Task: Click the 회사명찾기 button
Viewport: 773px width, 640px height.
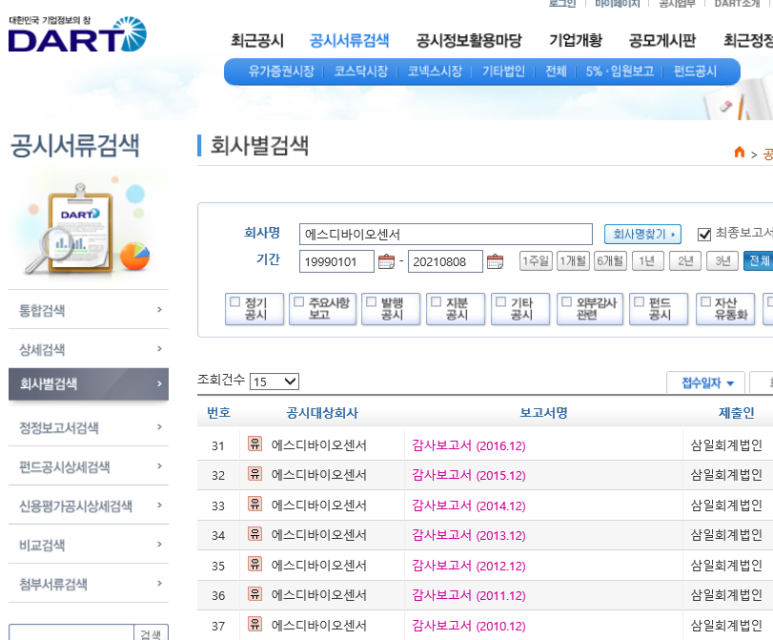Action: coord(642,234)
